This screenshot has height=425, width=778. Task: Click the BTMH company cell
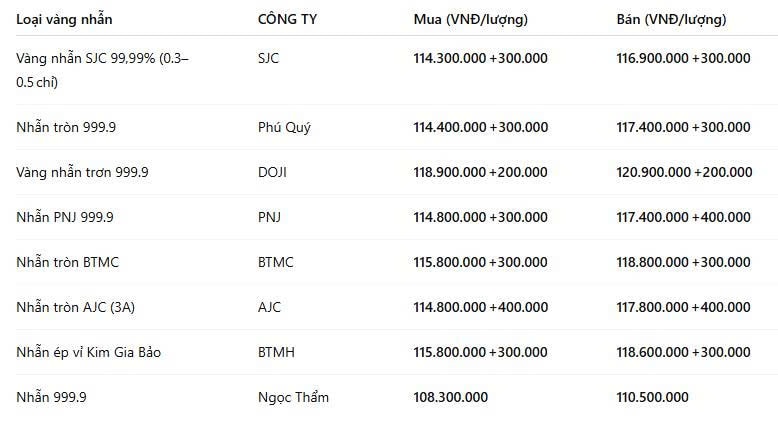pos(276,352)
